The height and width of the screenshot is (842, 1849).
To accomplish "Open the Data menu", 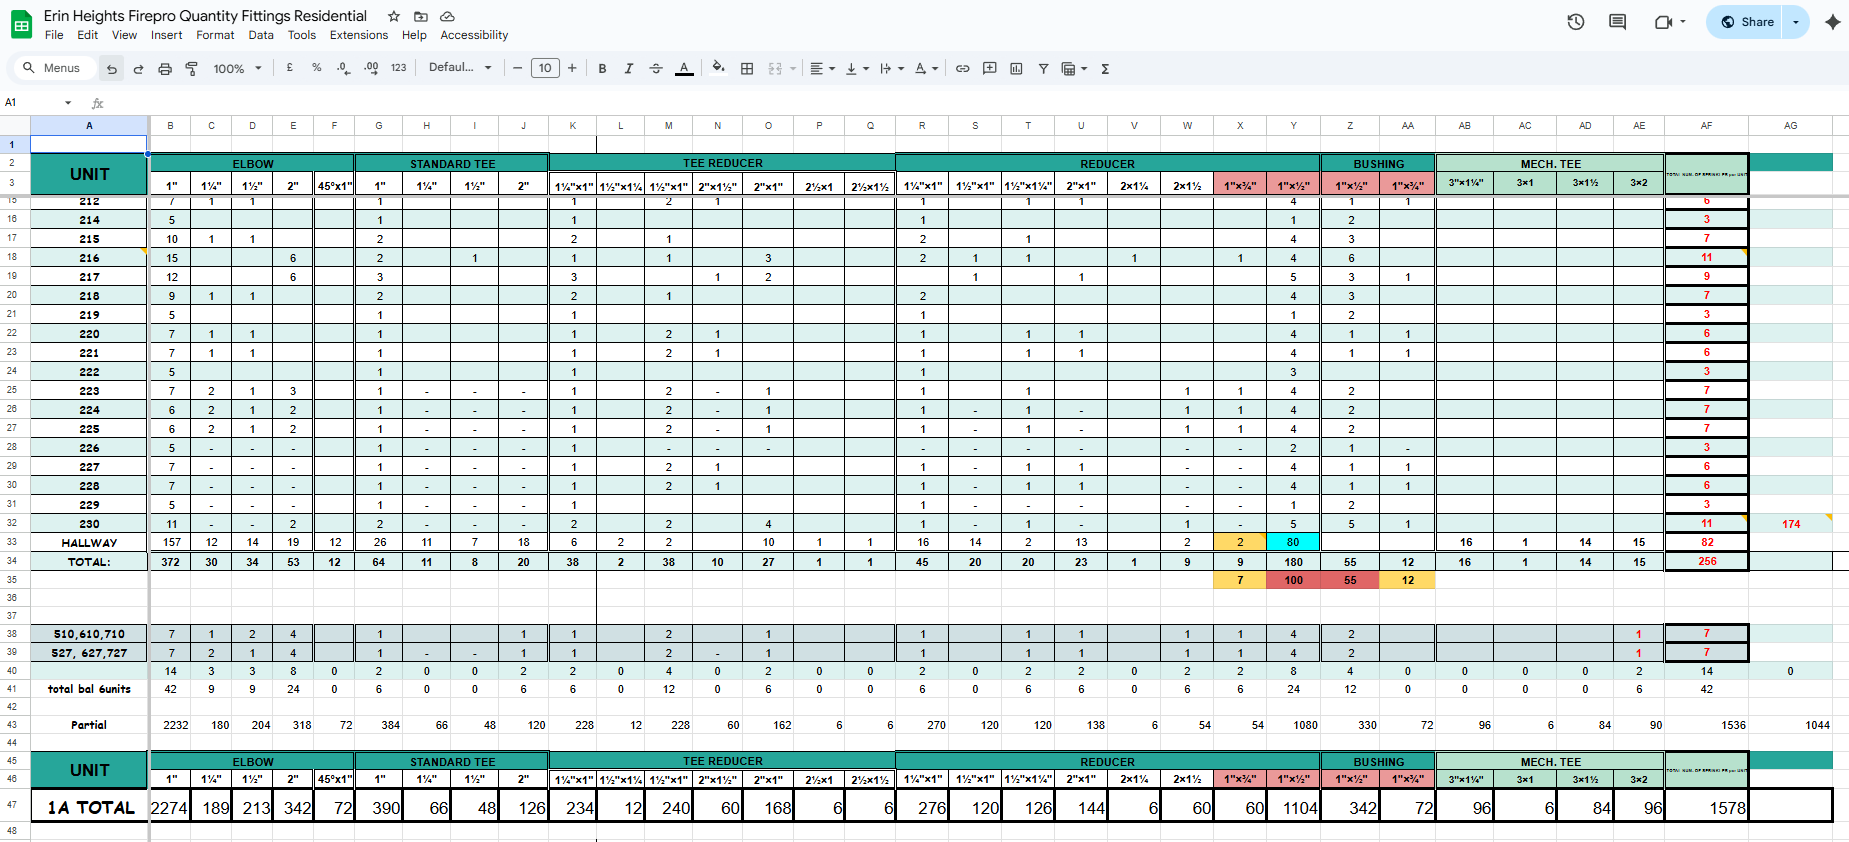I will click(261, 35).
